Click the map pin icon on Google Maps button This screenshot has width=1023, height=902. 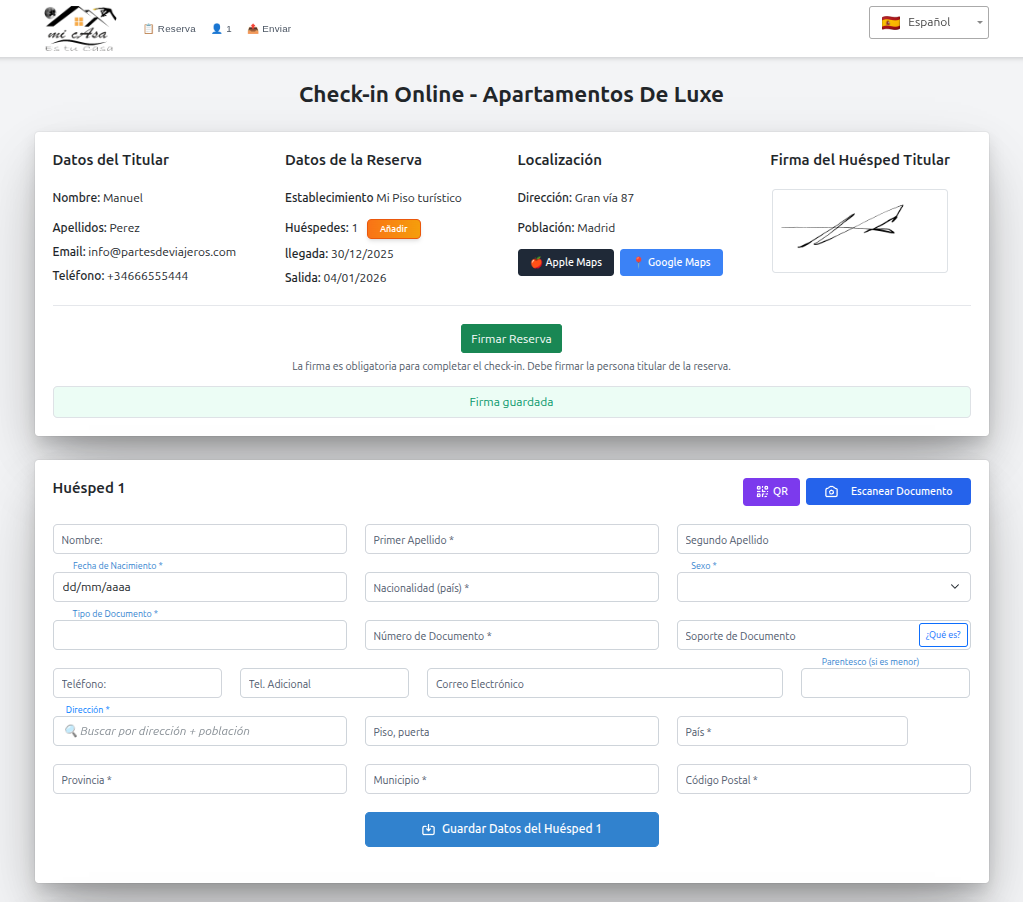[640, 262]
